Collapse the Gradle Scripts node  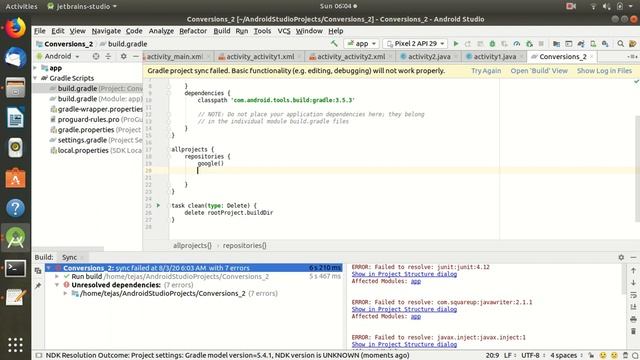36,78
